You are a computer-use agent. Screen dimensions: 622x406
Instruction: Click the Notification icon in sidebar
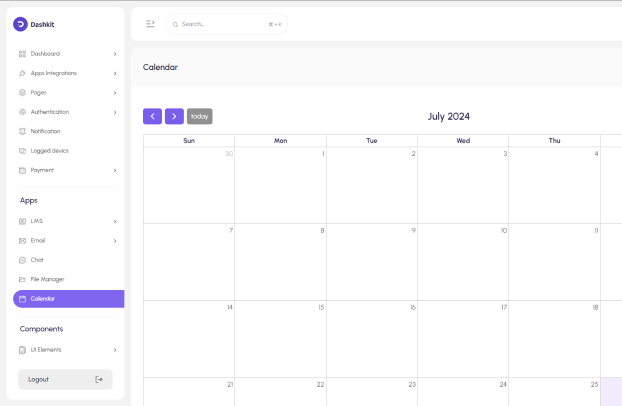tap(22, 131)
